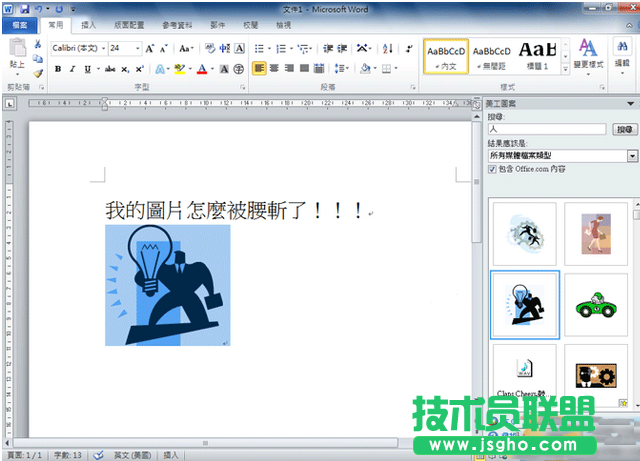Click the Shading paint bucket icon

[365, 68]
